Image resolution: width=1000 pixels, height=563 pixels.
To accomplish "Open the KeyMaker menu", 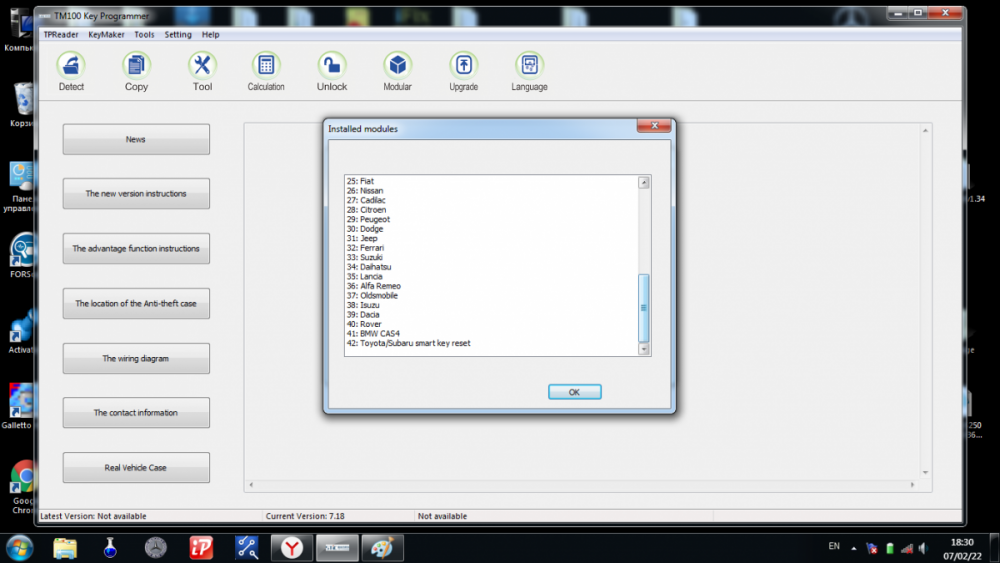I will 106,34.
